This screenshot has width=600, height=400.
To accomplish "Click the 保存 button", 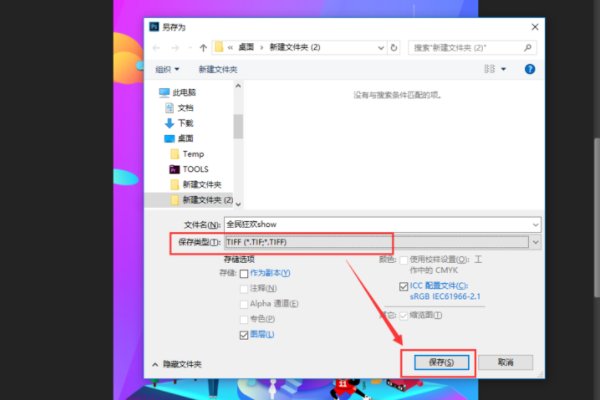I will [441, 362].
